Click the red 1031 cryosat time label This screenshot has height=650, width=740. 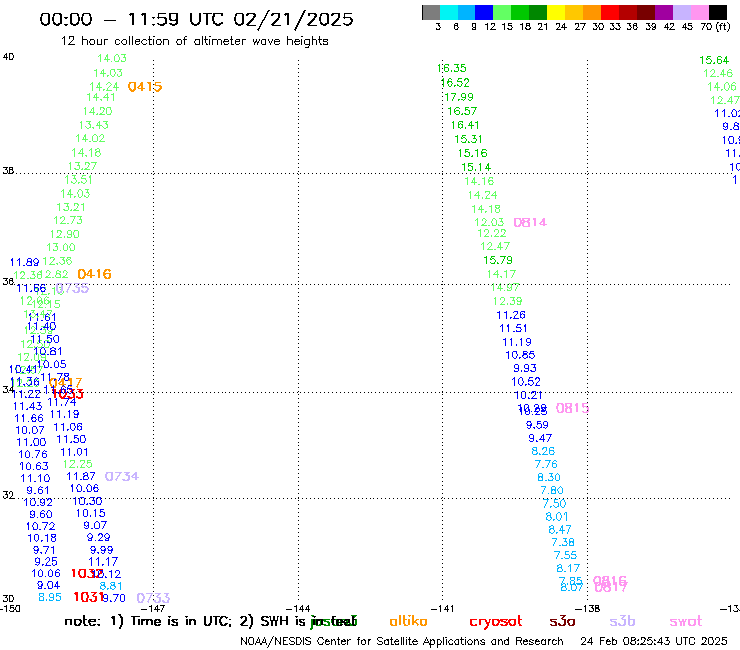coord(88,597)
